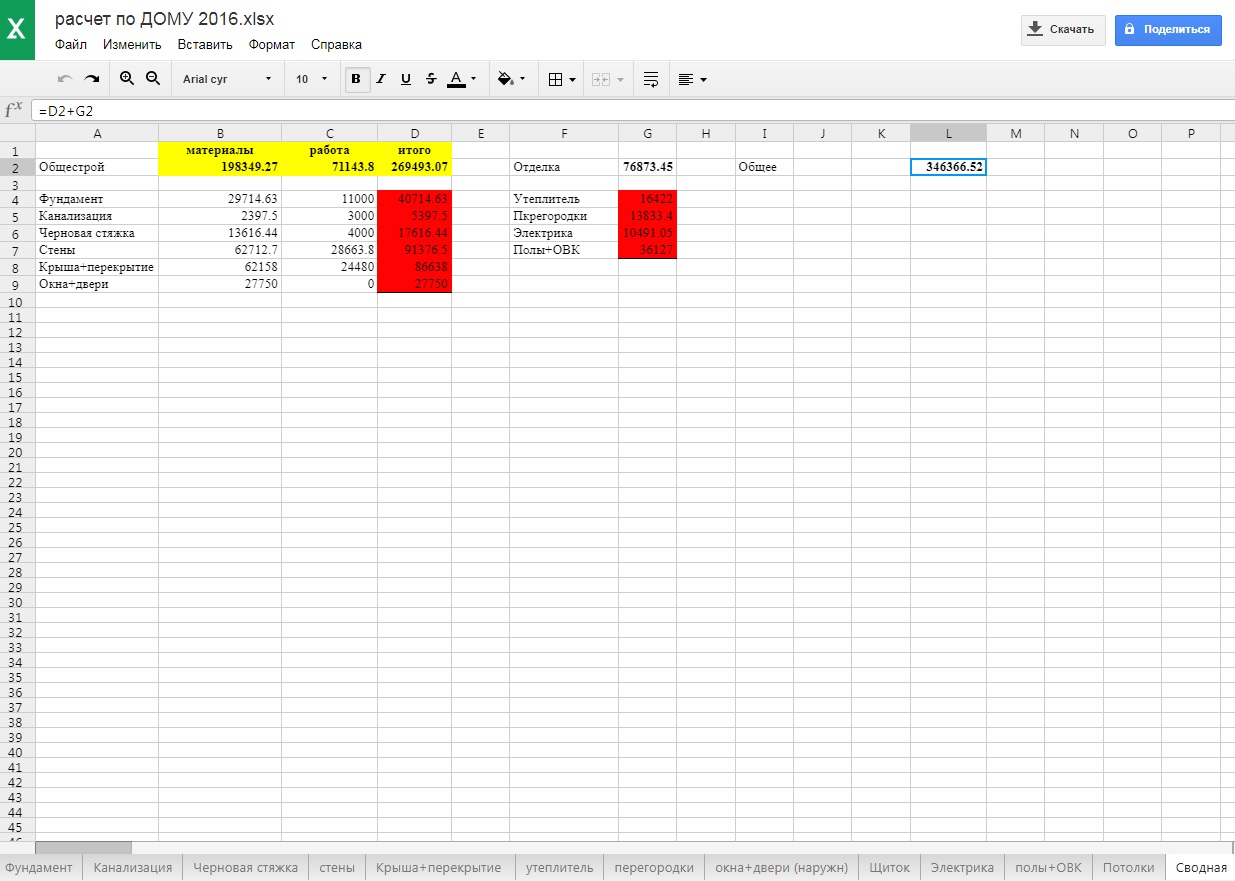Zoom in with magnifier plus icon
Screen dimensions: 1235x881
point(127,78)
